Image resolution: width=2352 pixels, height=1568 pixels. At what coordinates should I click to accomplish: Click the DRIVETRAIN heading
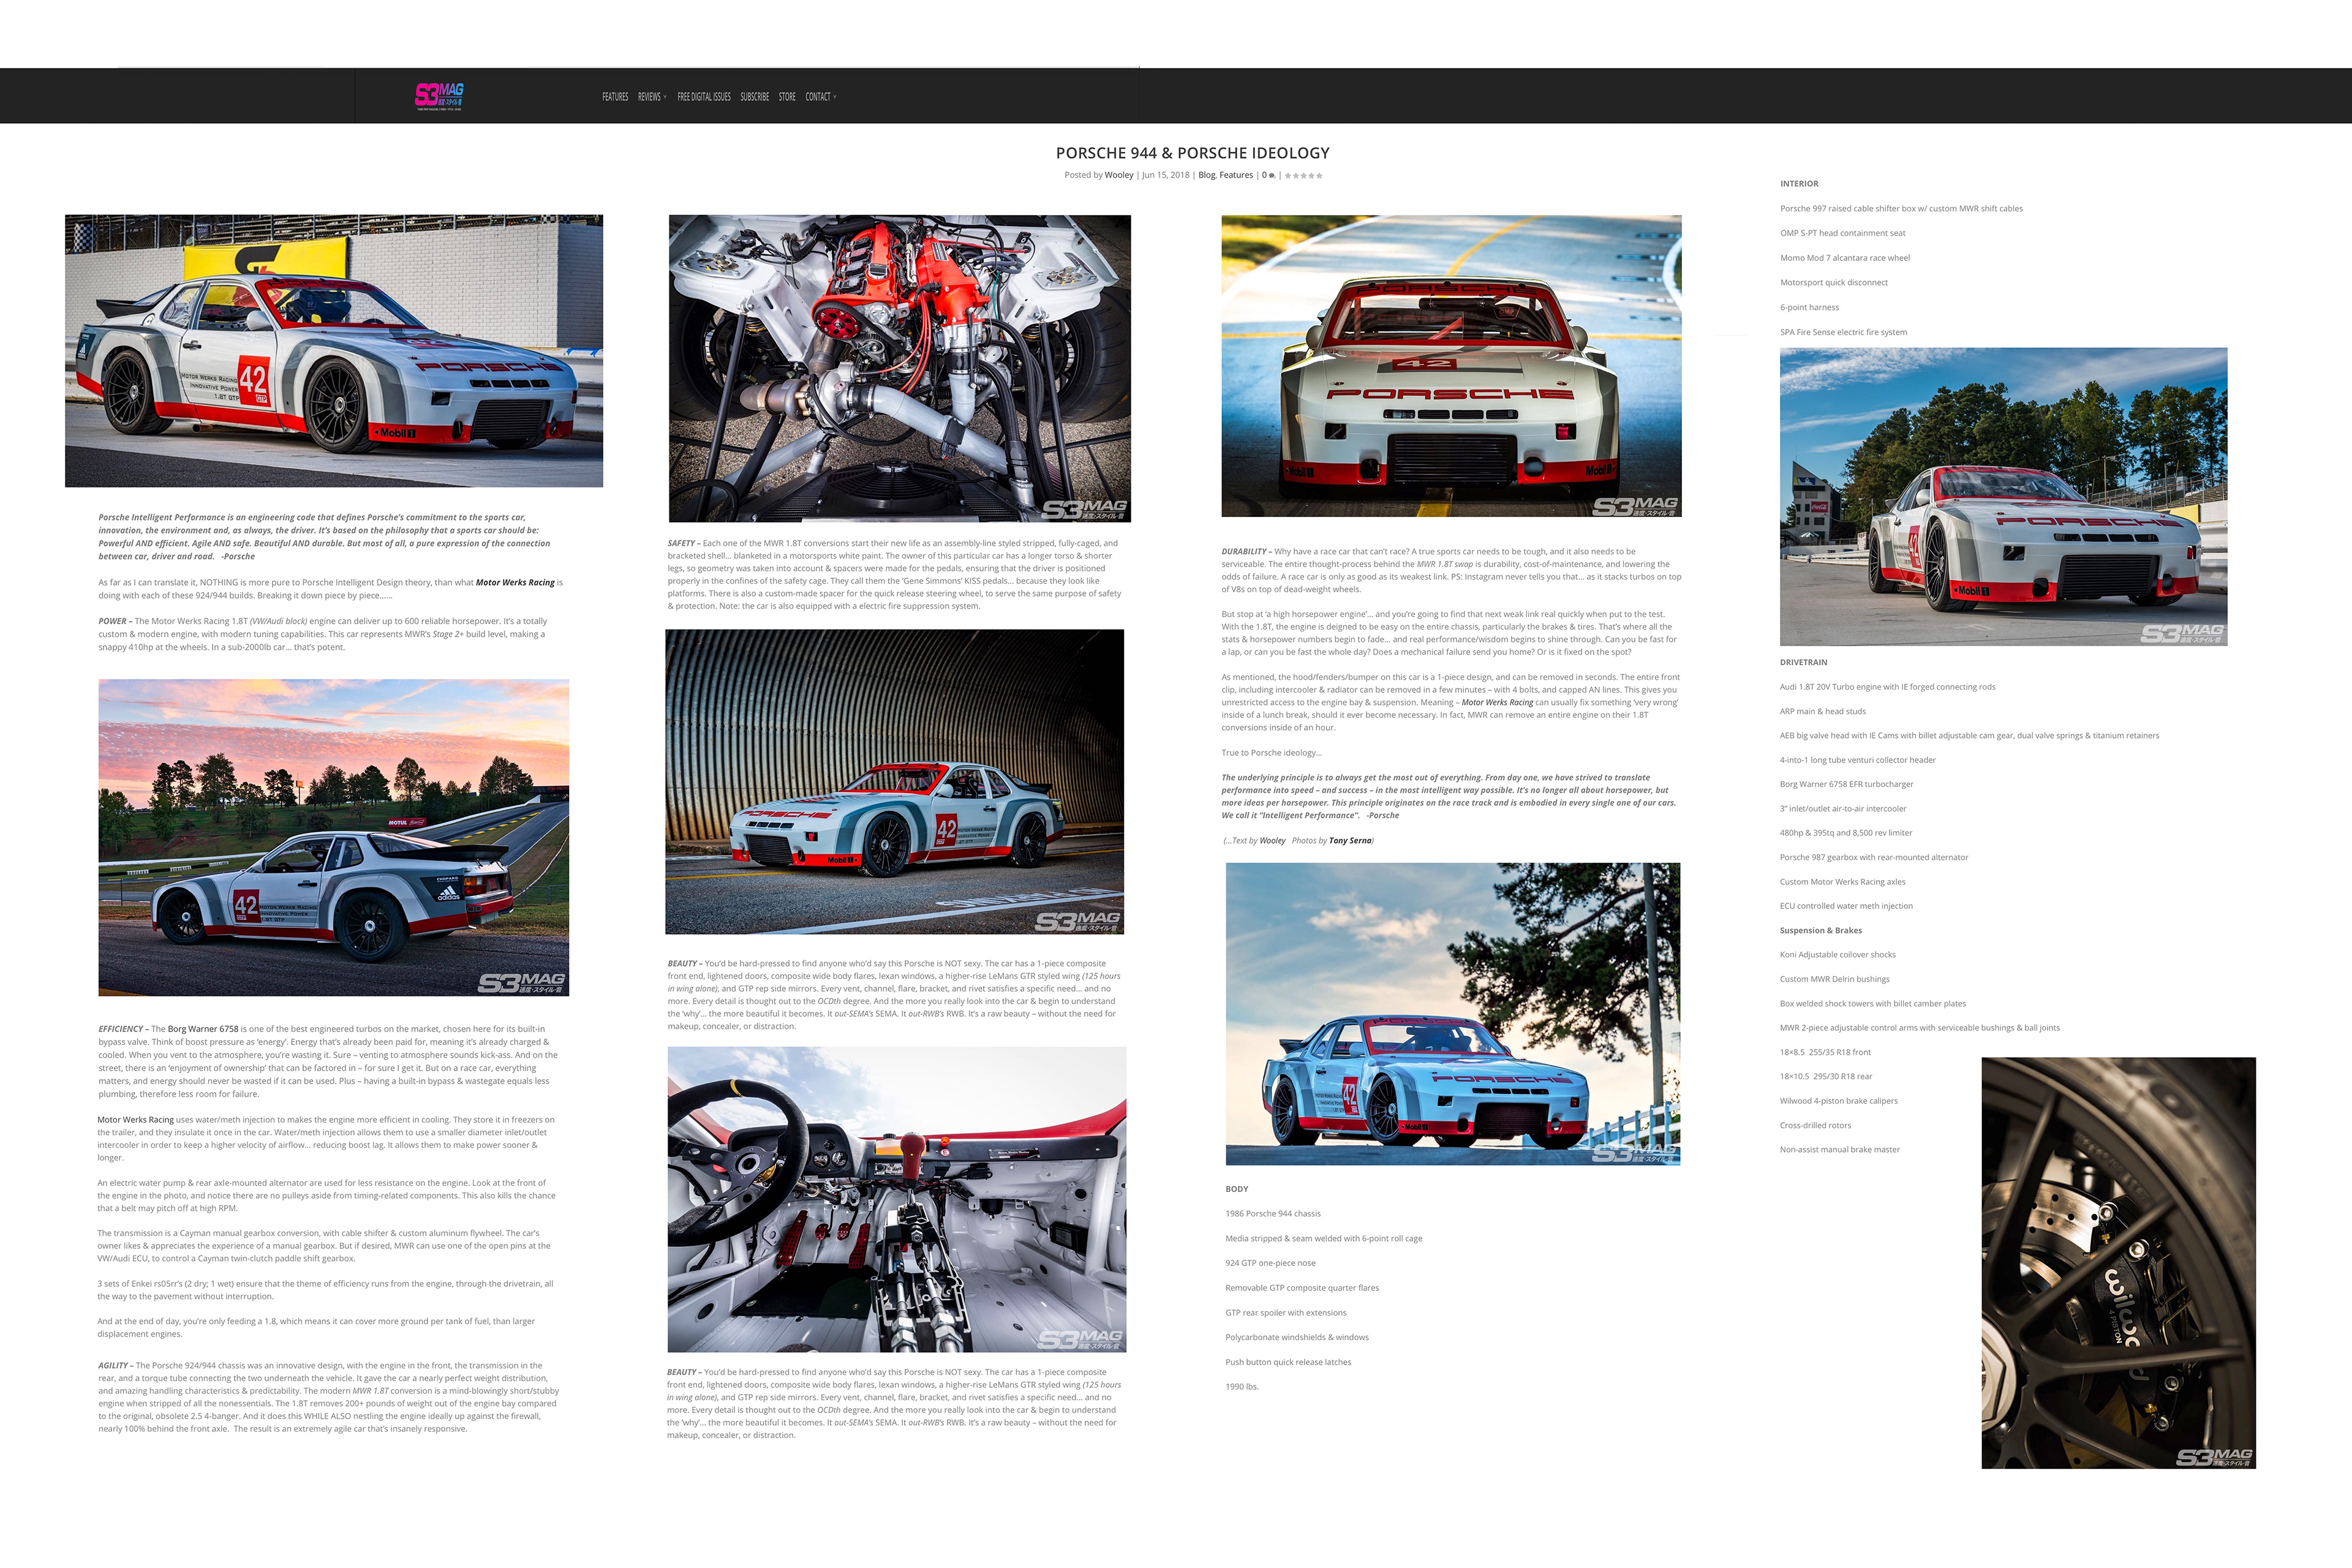click(x=1803, y=663)
